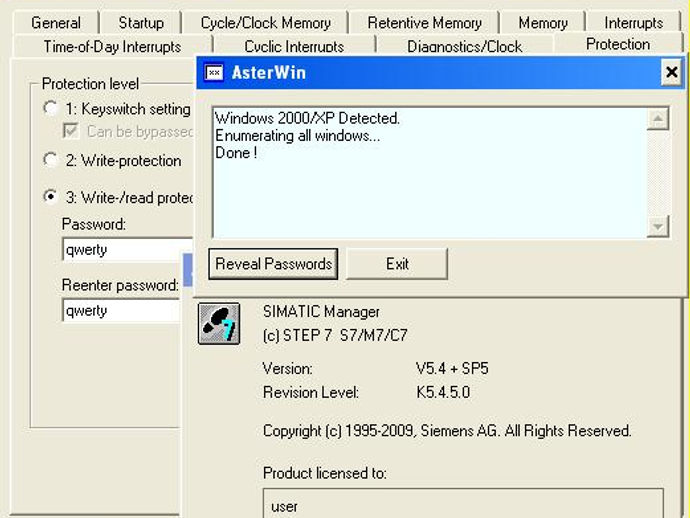The width and height of the screenshot is (690, 518).
Task: Select Keyswitch setting protection level
Action: tap(51, 108)
